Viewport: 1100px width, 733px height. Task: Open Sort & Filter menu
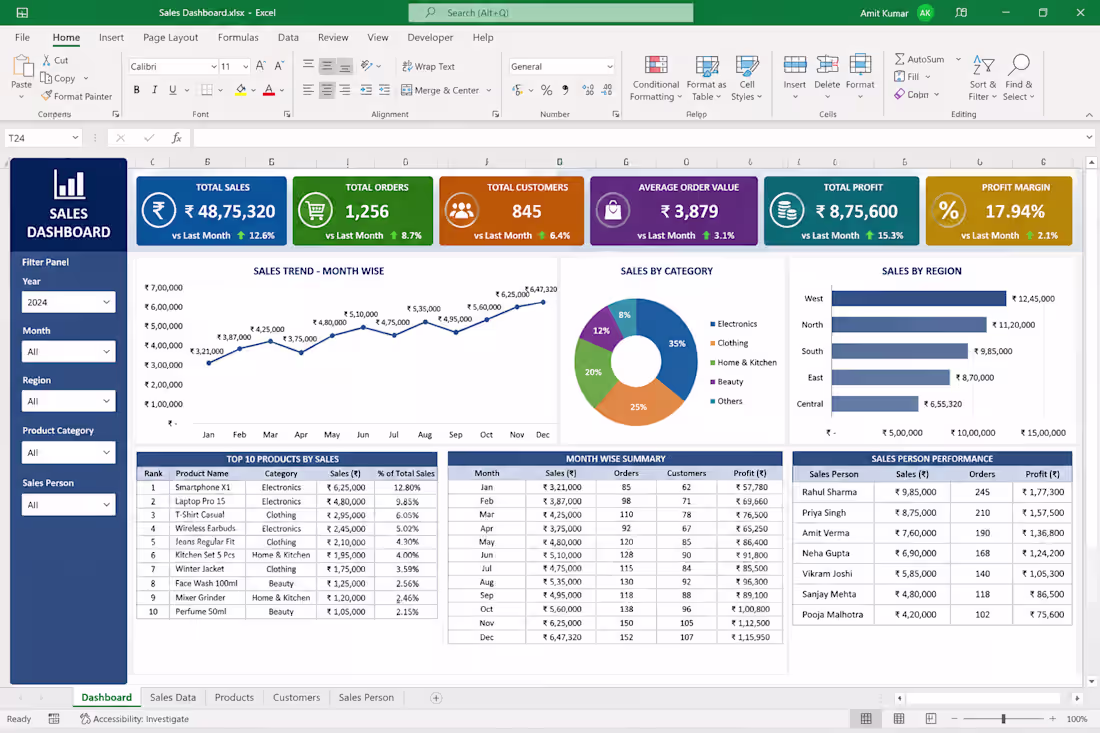pyautogui.click(x=983, y=79)
